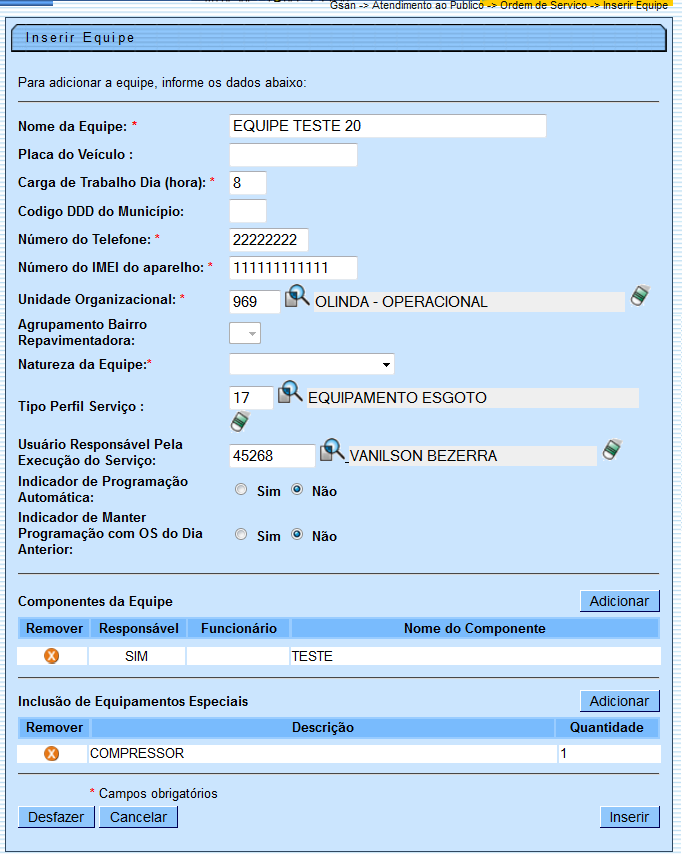The image size is (683, 865).
Task: Open search for Tipo Perfil Serviço
Action: pyautogui.click(x=289, y=394)
